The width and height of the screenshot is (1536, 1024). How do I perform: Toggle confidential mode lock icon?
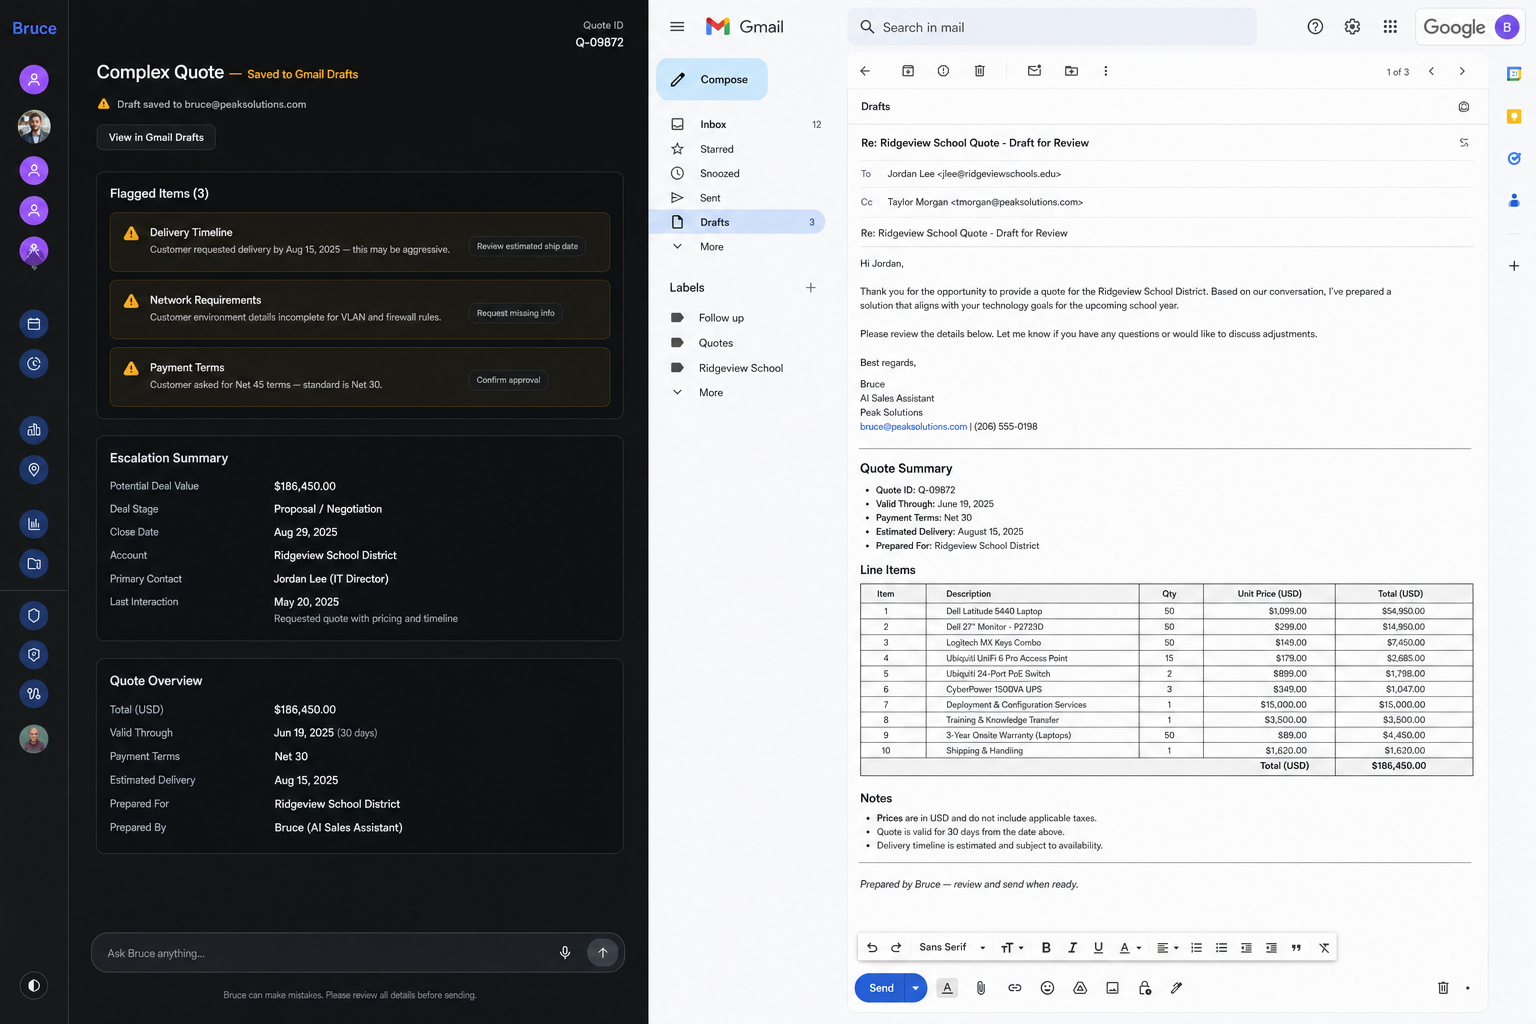[1145, 988]
